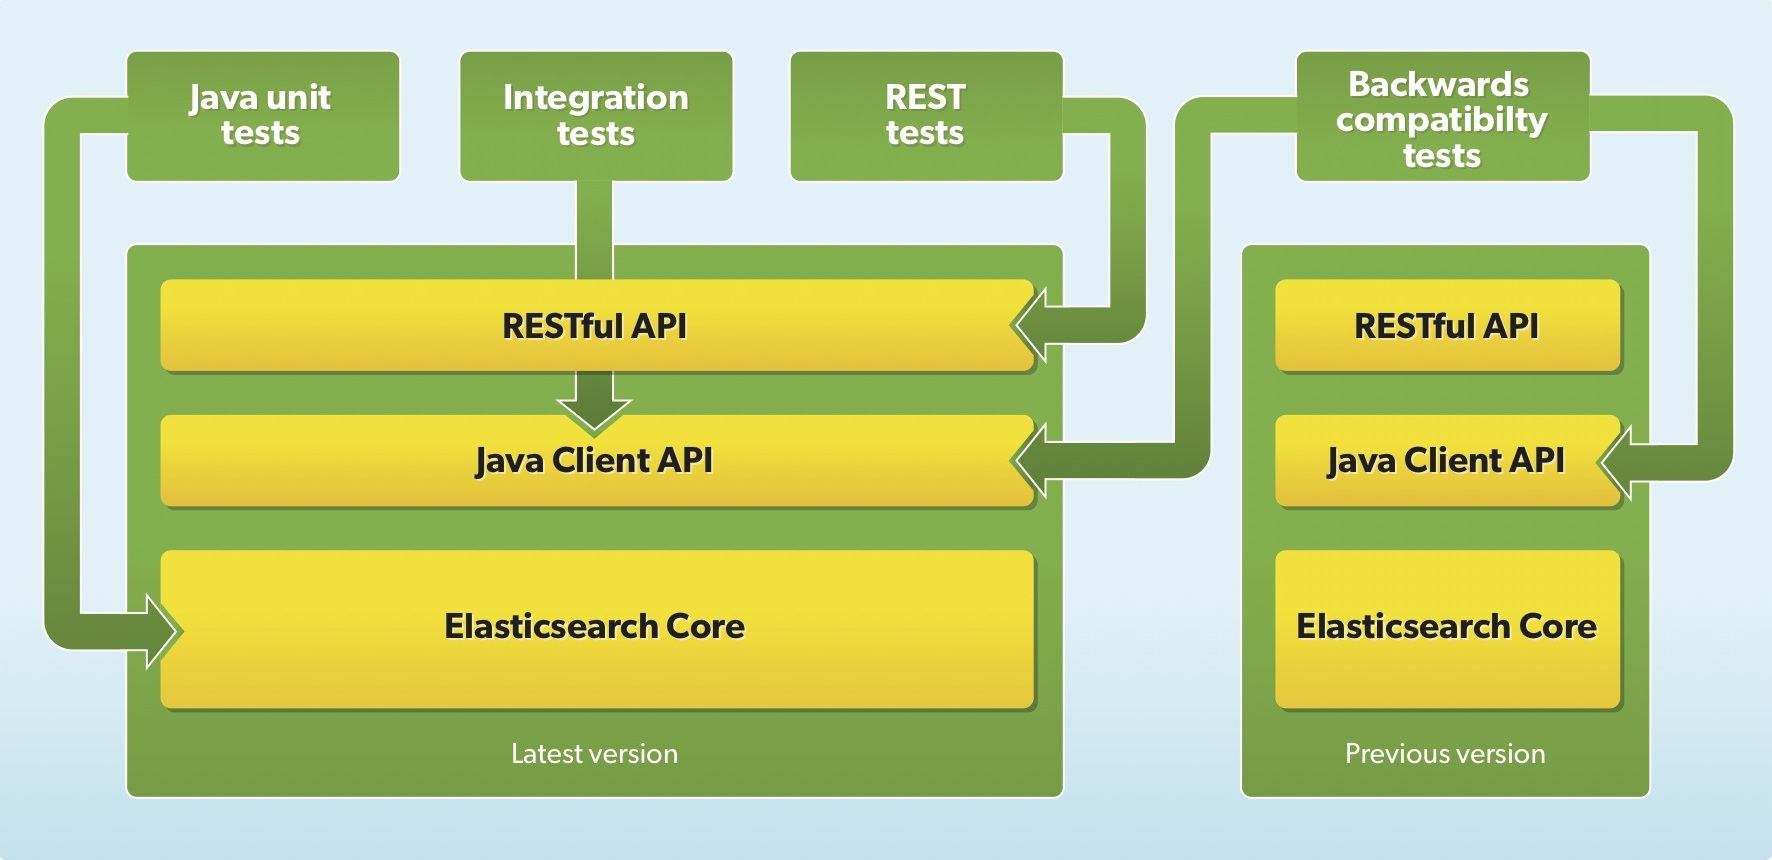Click RESTful API block in Previous version

coord(1447,326)
